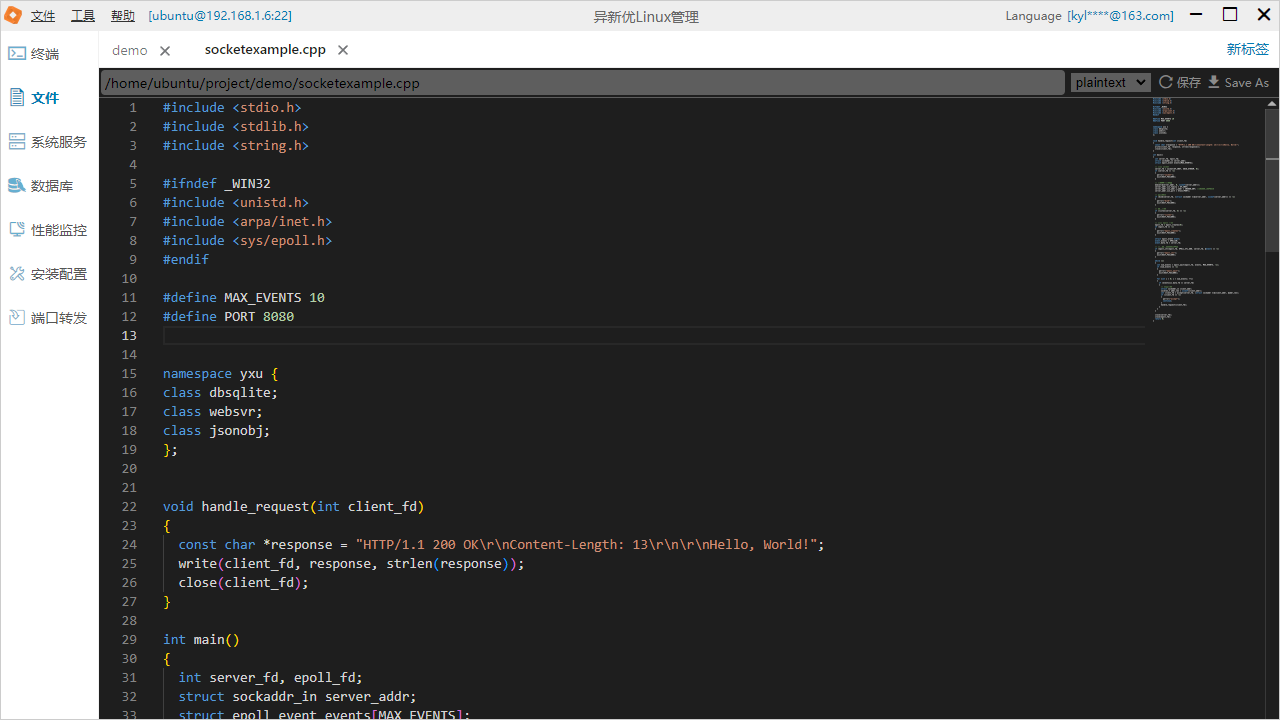The width and height of the screenshot is (1280, 720).
Task: Open the 终端 terminal sidebar icon
Action: [x=17, y=54]
